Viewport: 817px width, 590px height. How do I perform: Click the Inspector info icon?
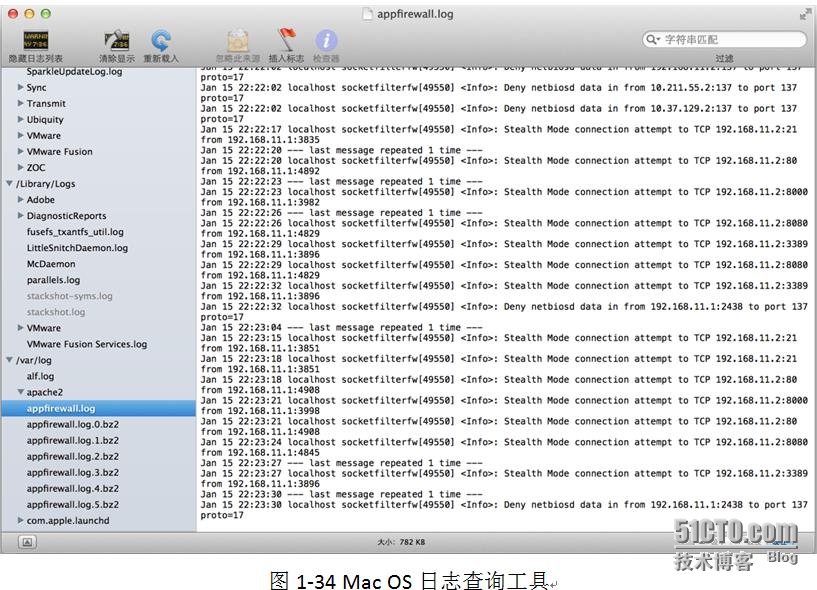point(326,40)
